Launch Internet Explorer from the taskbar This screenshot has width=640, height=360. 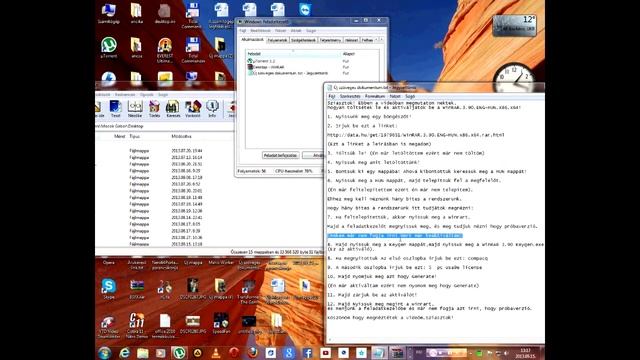tap(124, 353)
